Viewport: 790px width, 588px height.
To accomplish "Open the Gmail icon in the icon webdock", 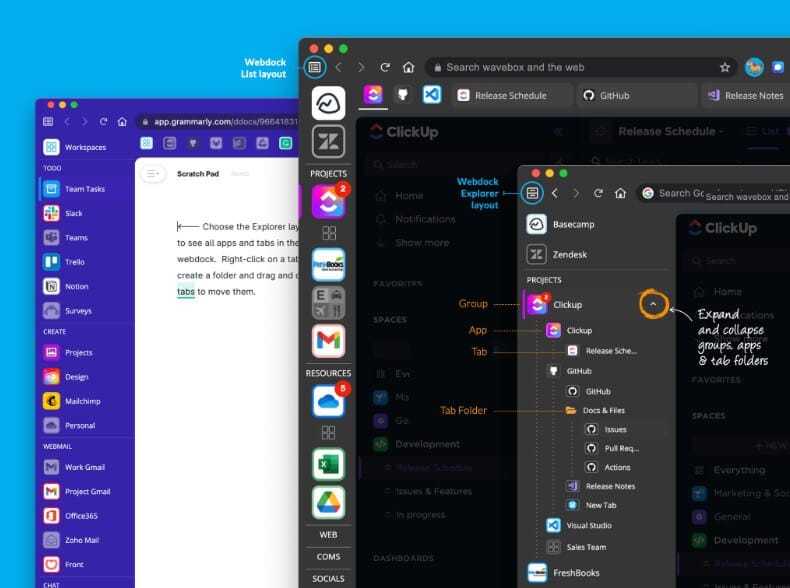I will (x=328, y=341).
